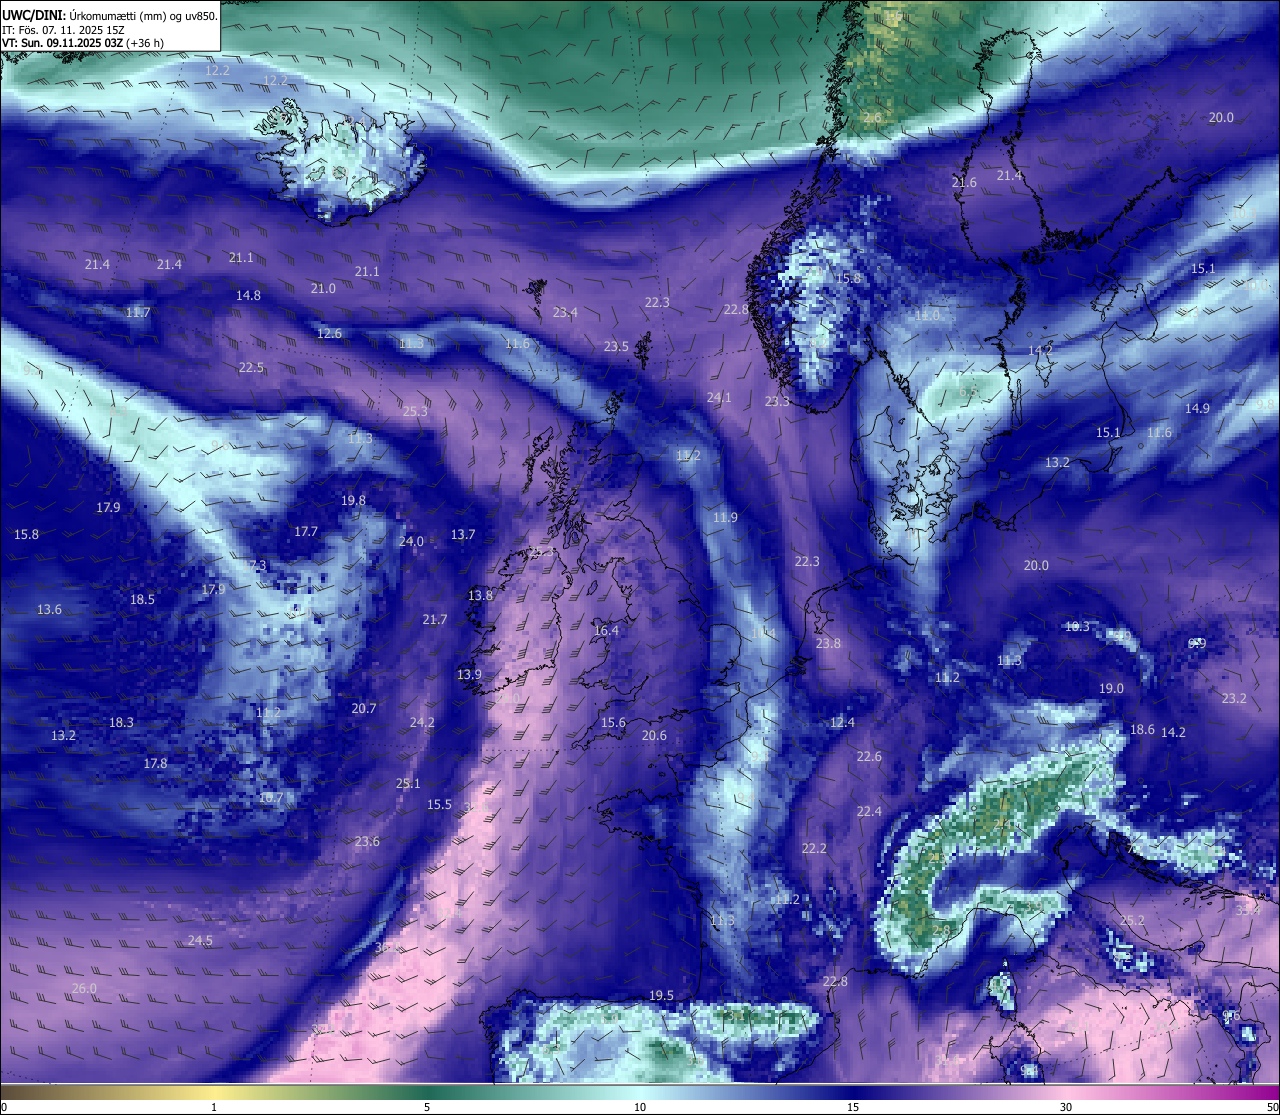Click the map value '15.5'

pyautogui.click(x=439, y=804)
